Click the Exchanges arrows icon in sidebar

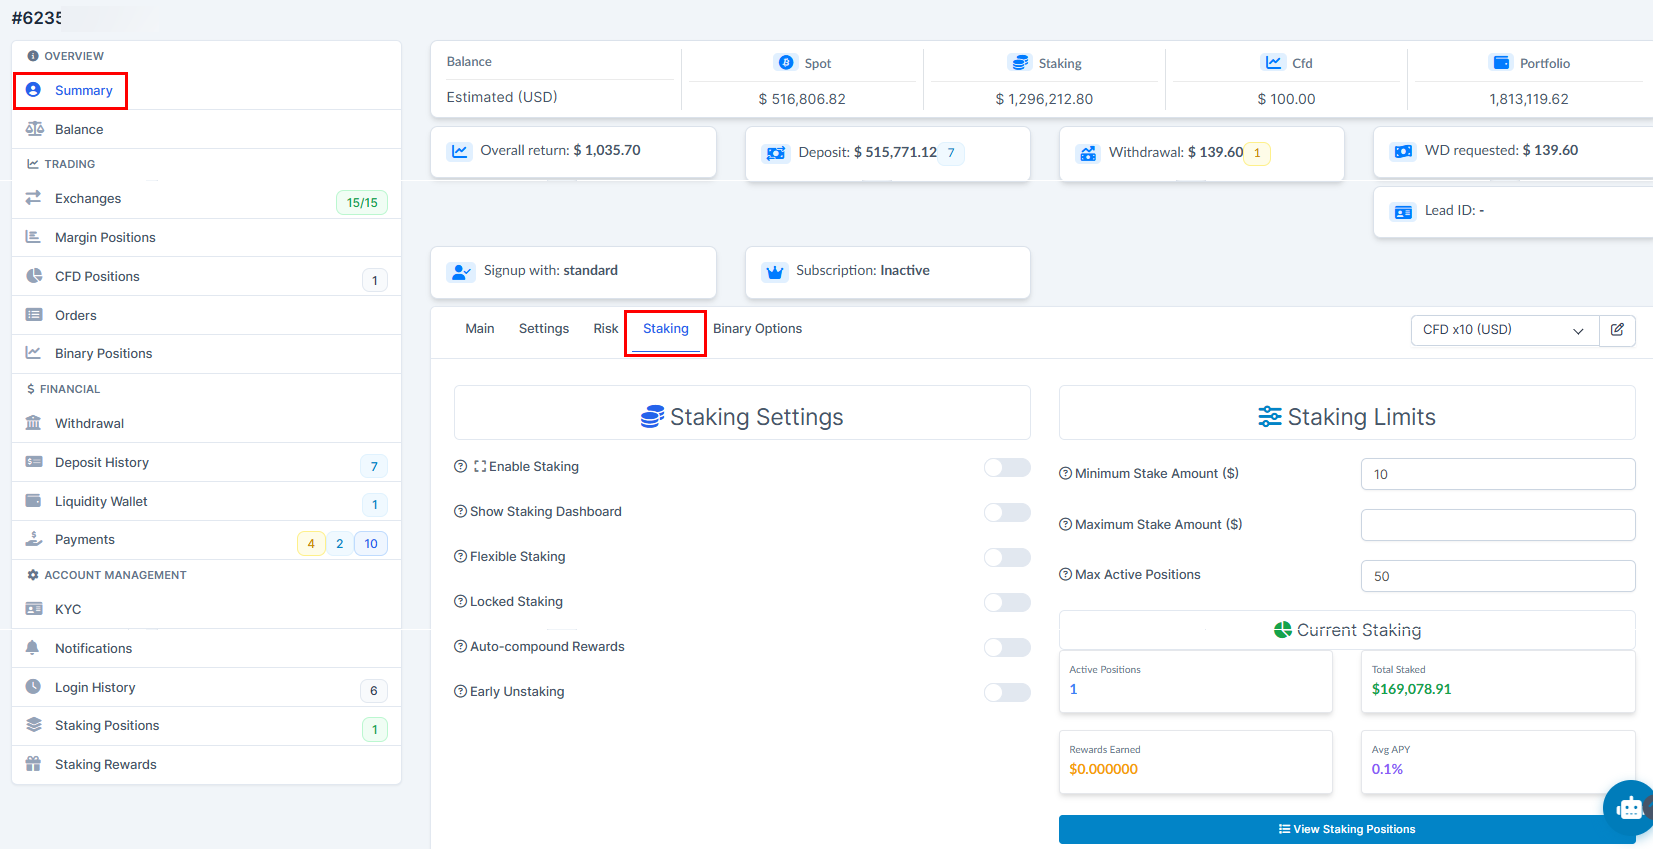[x=34, y=198]
